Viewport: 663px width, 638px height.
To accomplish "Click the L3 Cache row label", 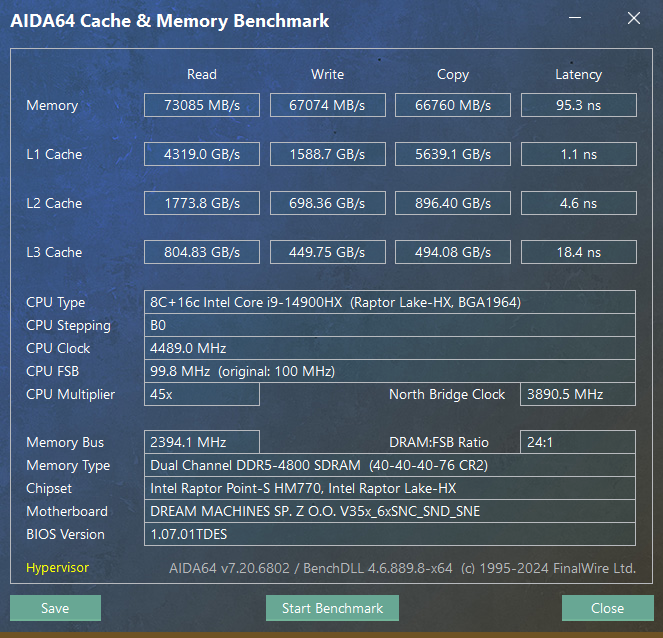I will point(54,252).
